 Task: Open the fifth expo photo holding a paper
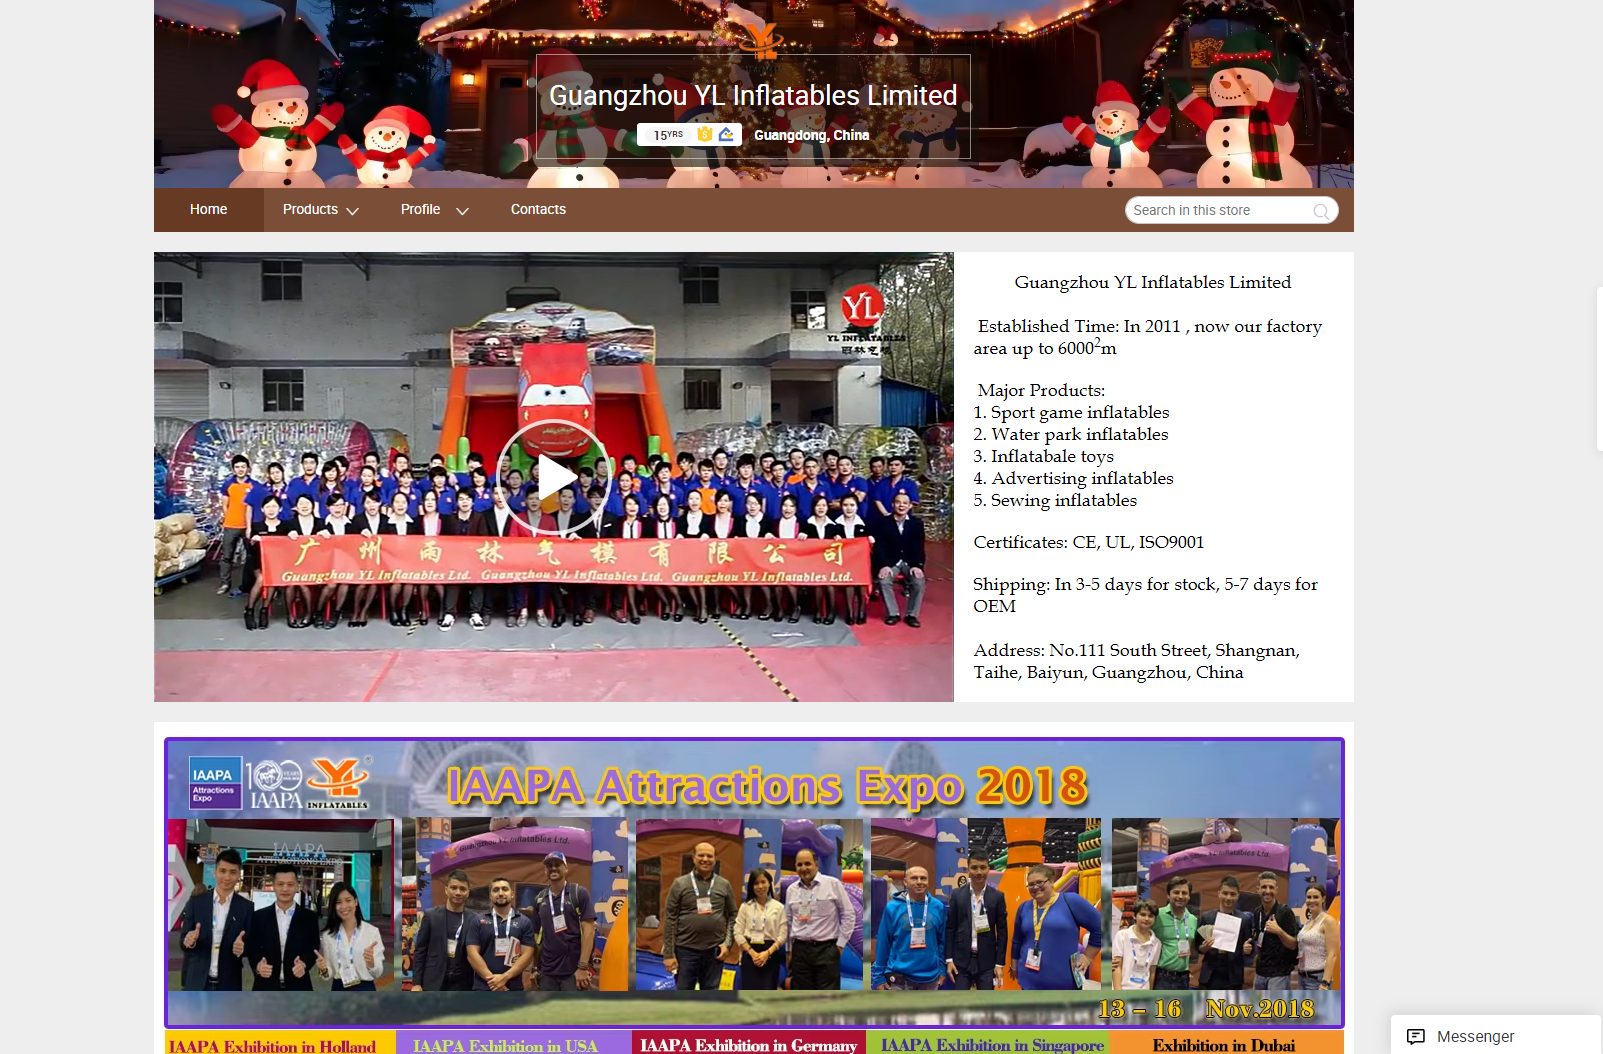1226,905
